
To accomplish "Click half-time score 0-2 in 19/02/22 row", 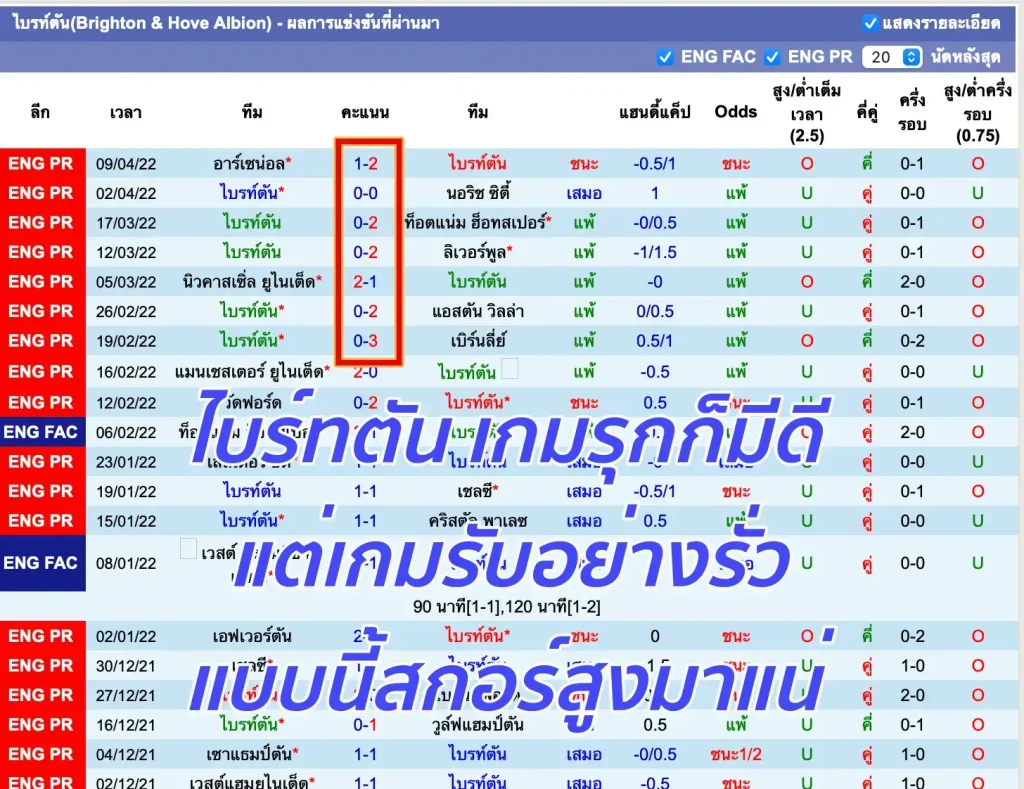I will click(x=912, y=341).
